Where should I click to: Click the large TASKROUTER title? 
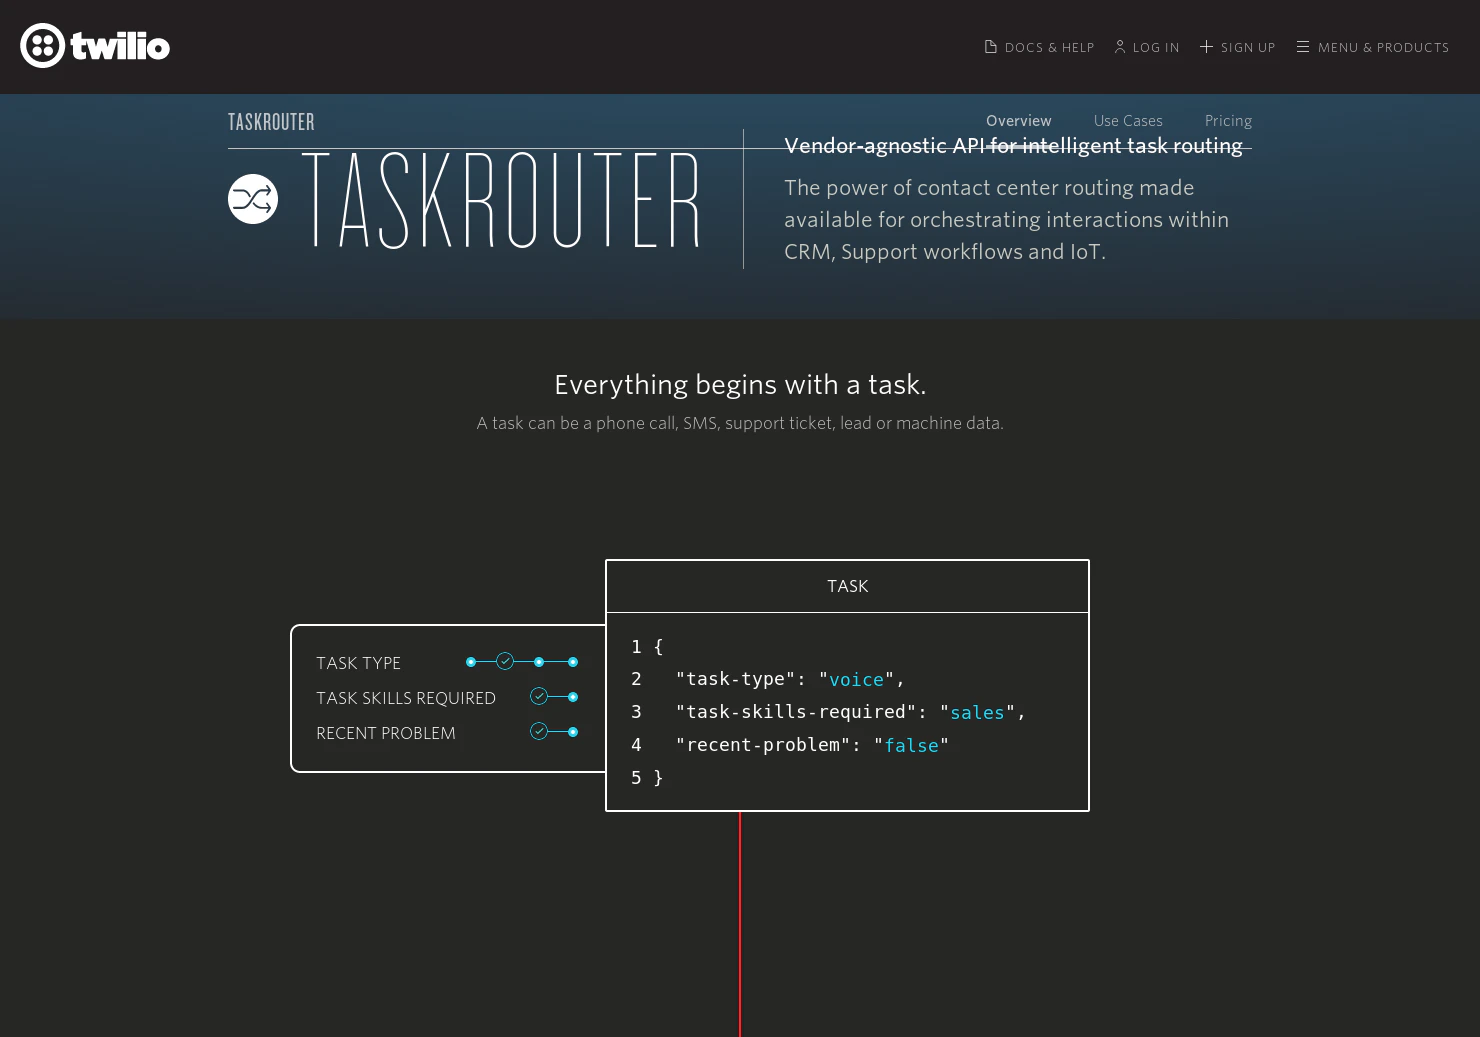pos(501,200)
